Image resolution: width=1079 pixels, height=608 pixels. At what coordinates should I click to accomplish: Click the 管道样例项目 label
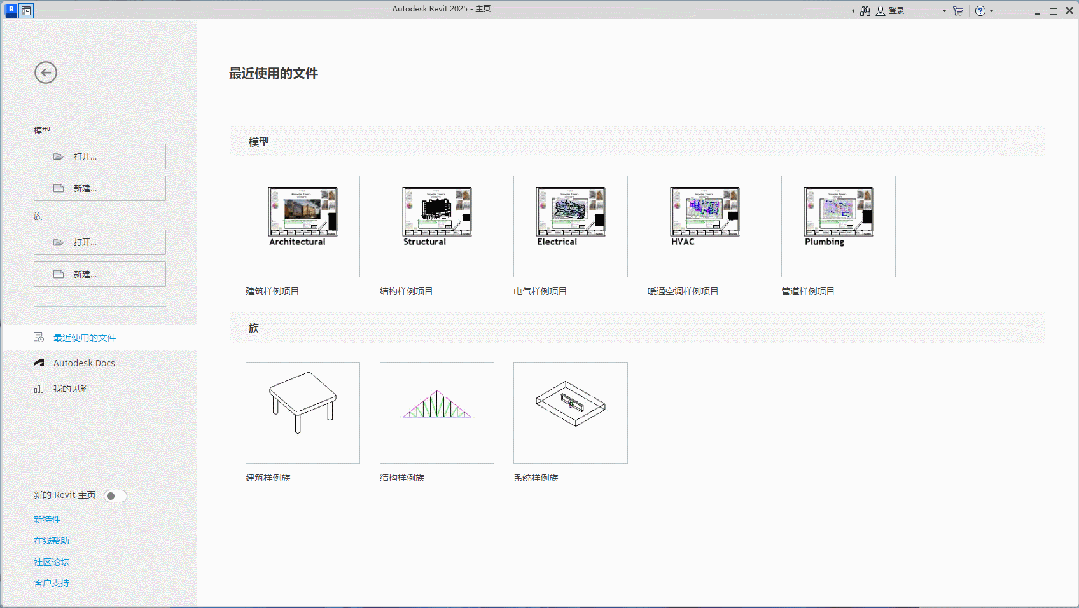coord(808,291)
